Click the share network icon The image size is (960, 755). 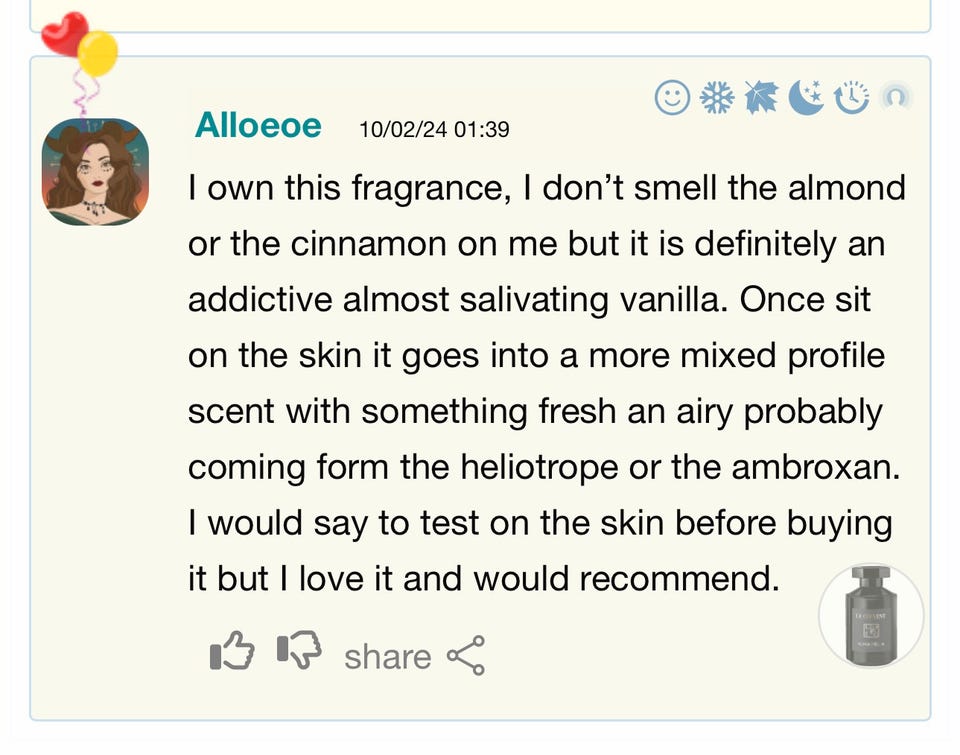pos(466,656)
